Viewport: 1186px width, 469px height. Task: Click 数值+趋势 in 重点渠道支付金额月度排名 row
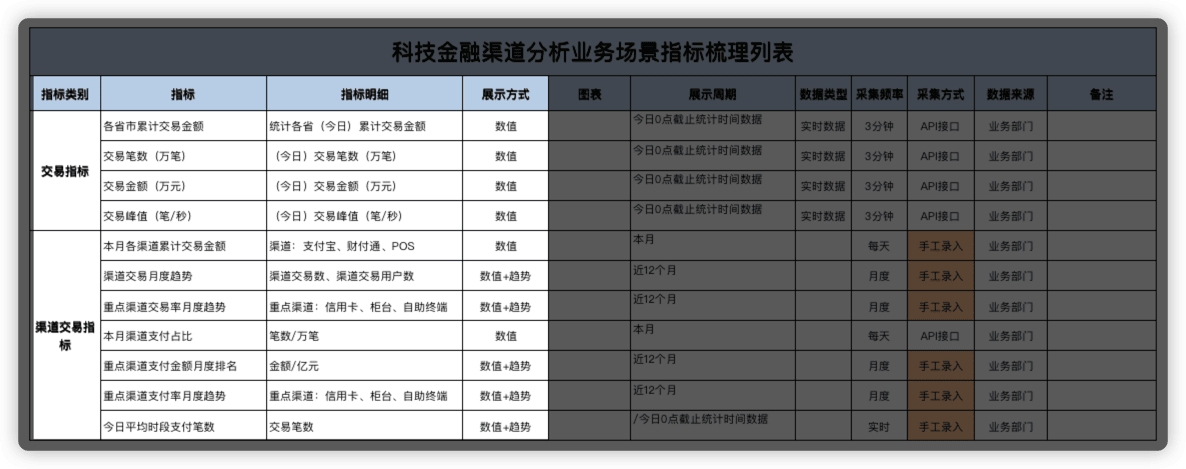(505, 365)
